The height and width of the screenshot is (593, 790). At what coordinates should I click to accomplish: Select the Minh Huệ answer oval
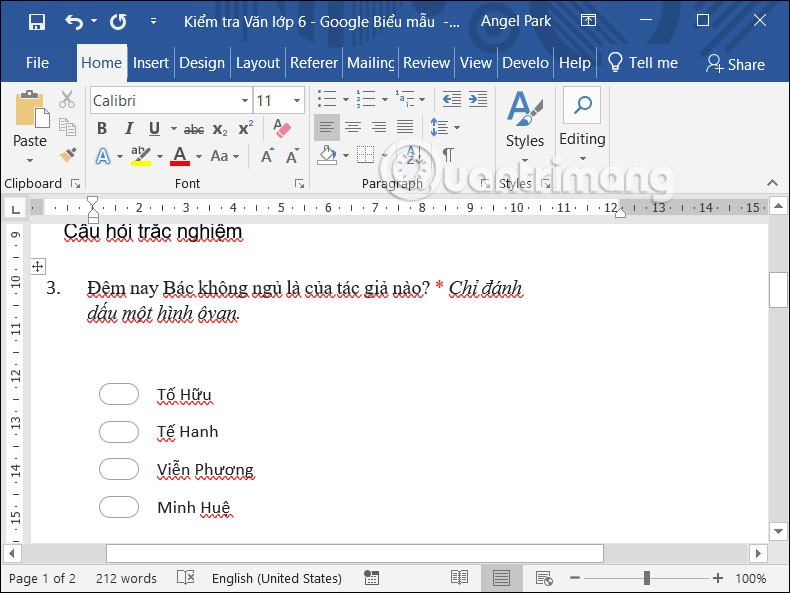click(x=119, y=507)
